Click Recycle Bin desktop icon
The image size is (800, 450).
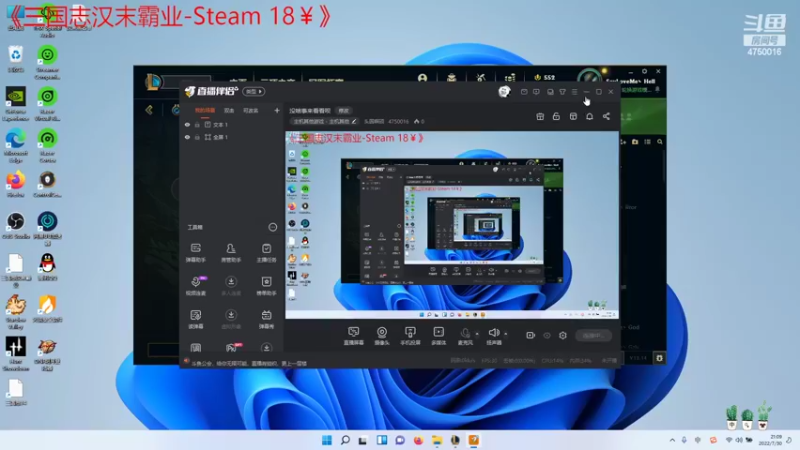pos(15,59)
